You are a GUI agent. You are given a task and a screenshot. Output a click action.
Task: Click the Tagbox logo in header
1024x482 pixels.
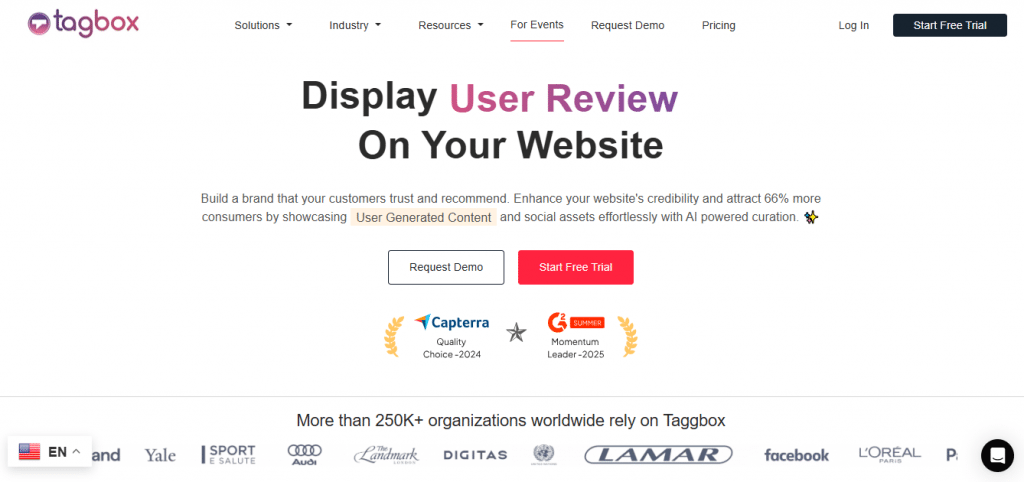click(x=83, y=24)
